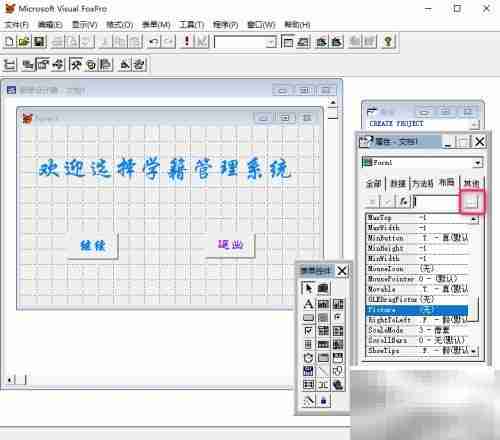Set tab order in Form Designer toolbar
The image size is (500, 440).
10,65
